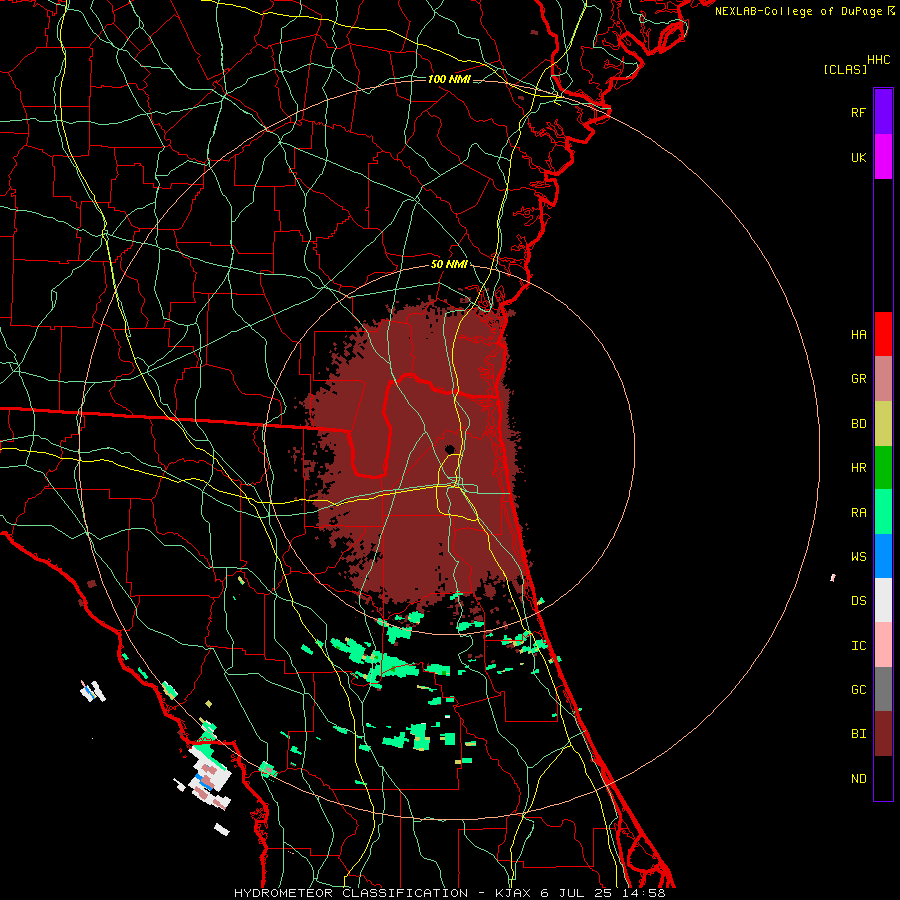The height and width of the screenshot is (900, 900).
Task: Click the HA legend label
Action: 858,334
